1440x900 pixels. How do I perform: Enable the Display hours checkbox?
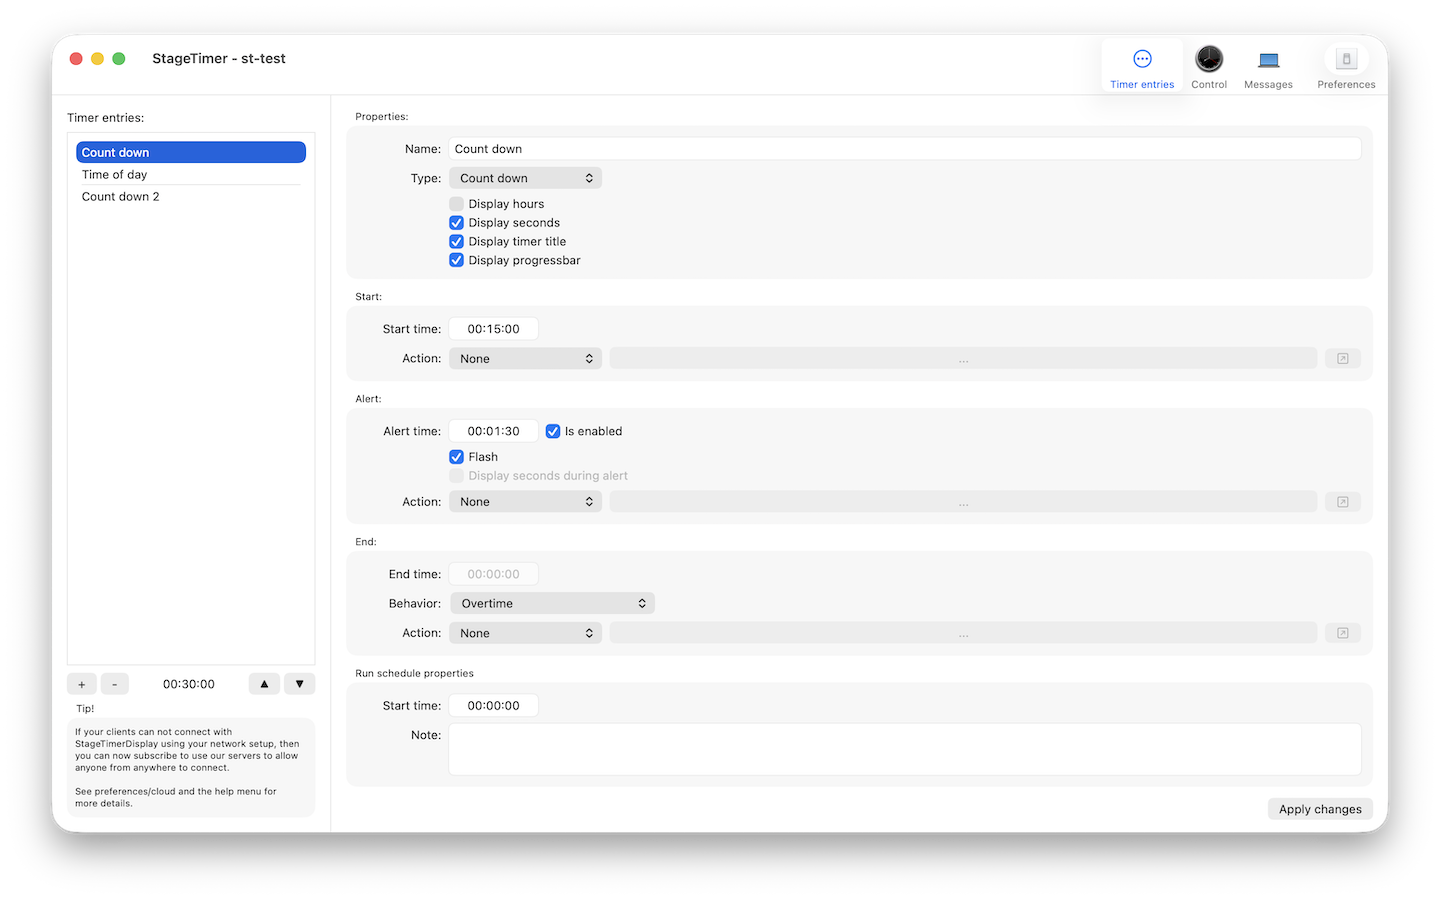456,204
